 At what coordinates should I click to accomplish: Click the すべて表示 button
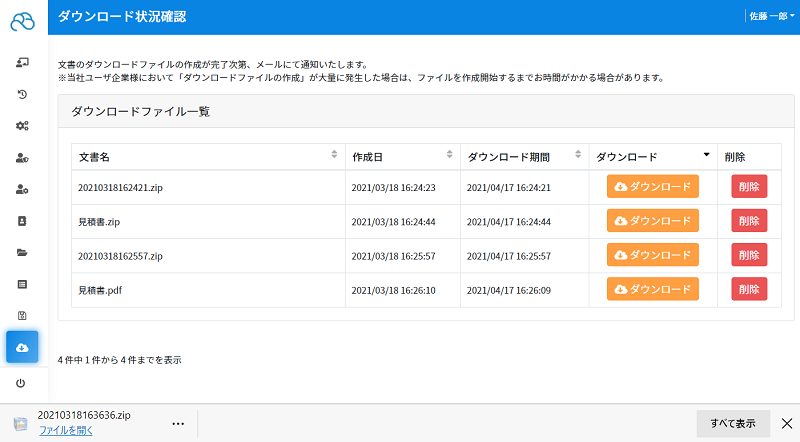tap(733, 424)
